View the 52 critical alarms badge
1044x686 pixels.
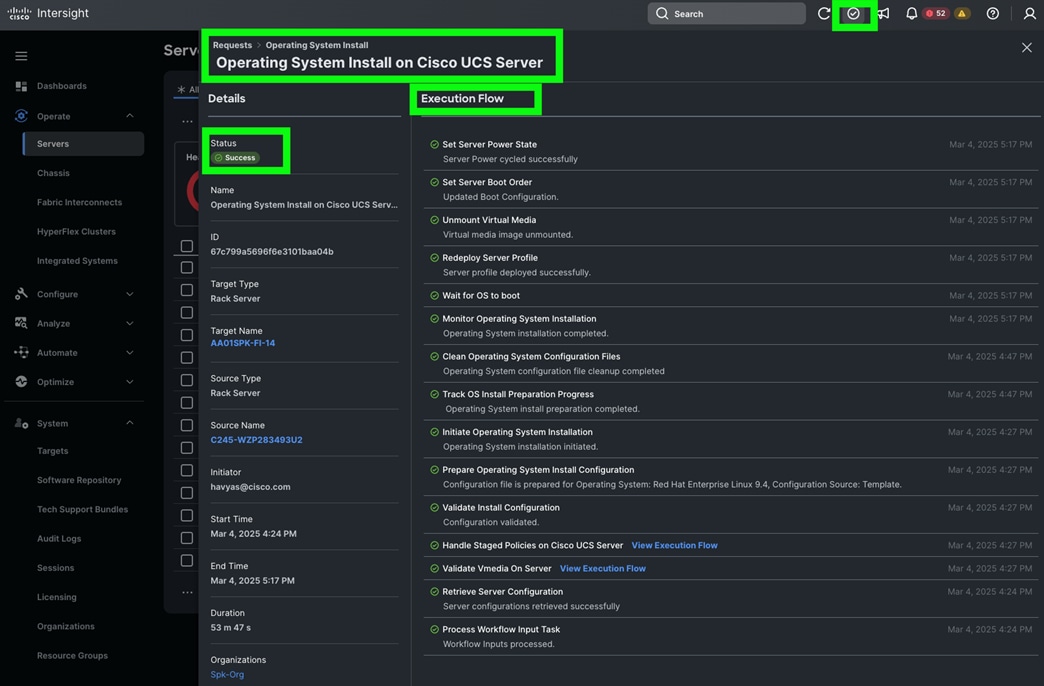click(936, 13)
